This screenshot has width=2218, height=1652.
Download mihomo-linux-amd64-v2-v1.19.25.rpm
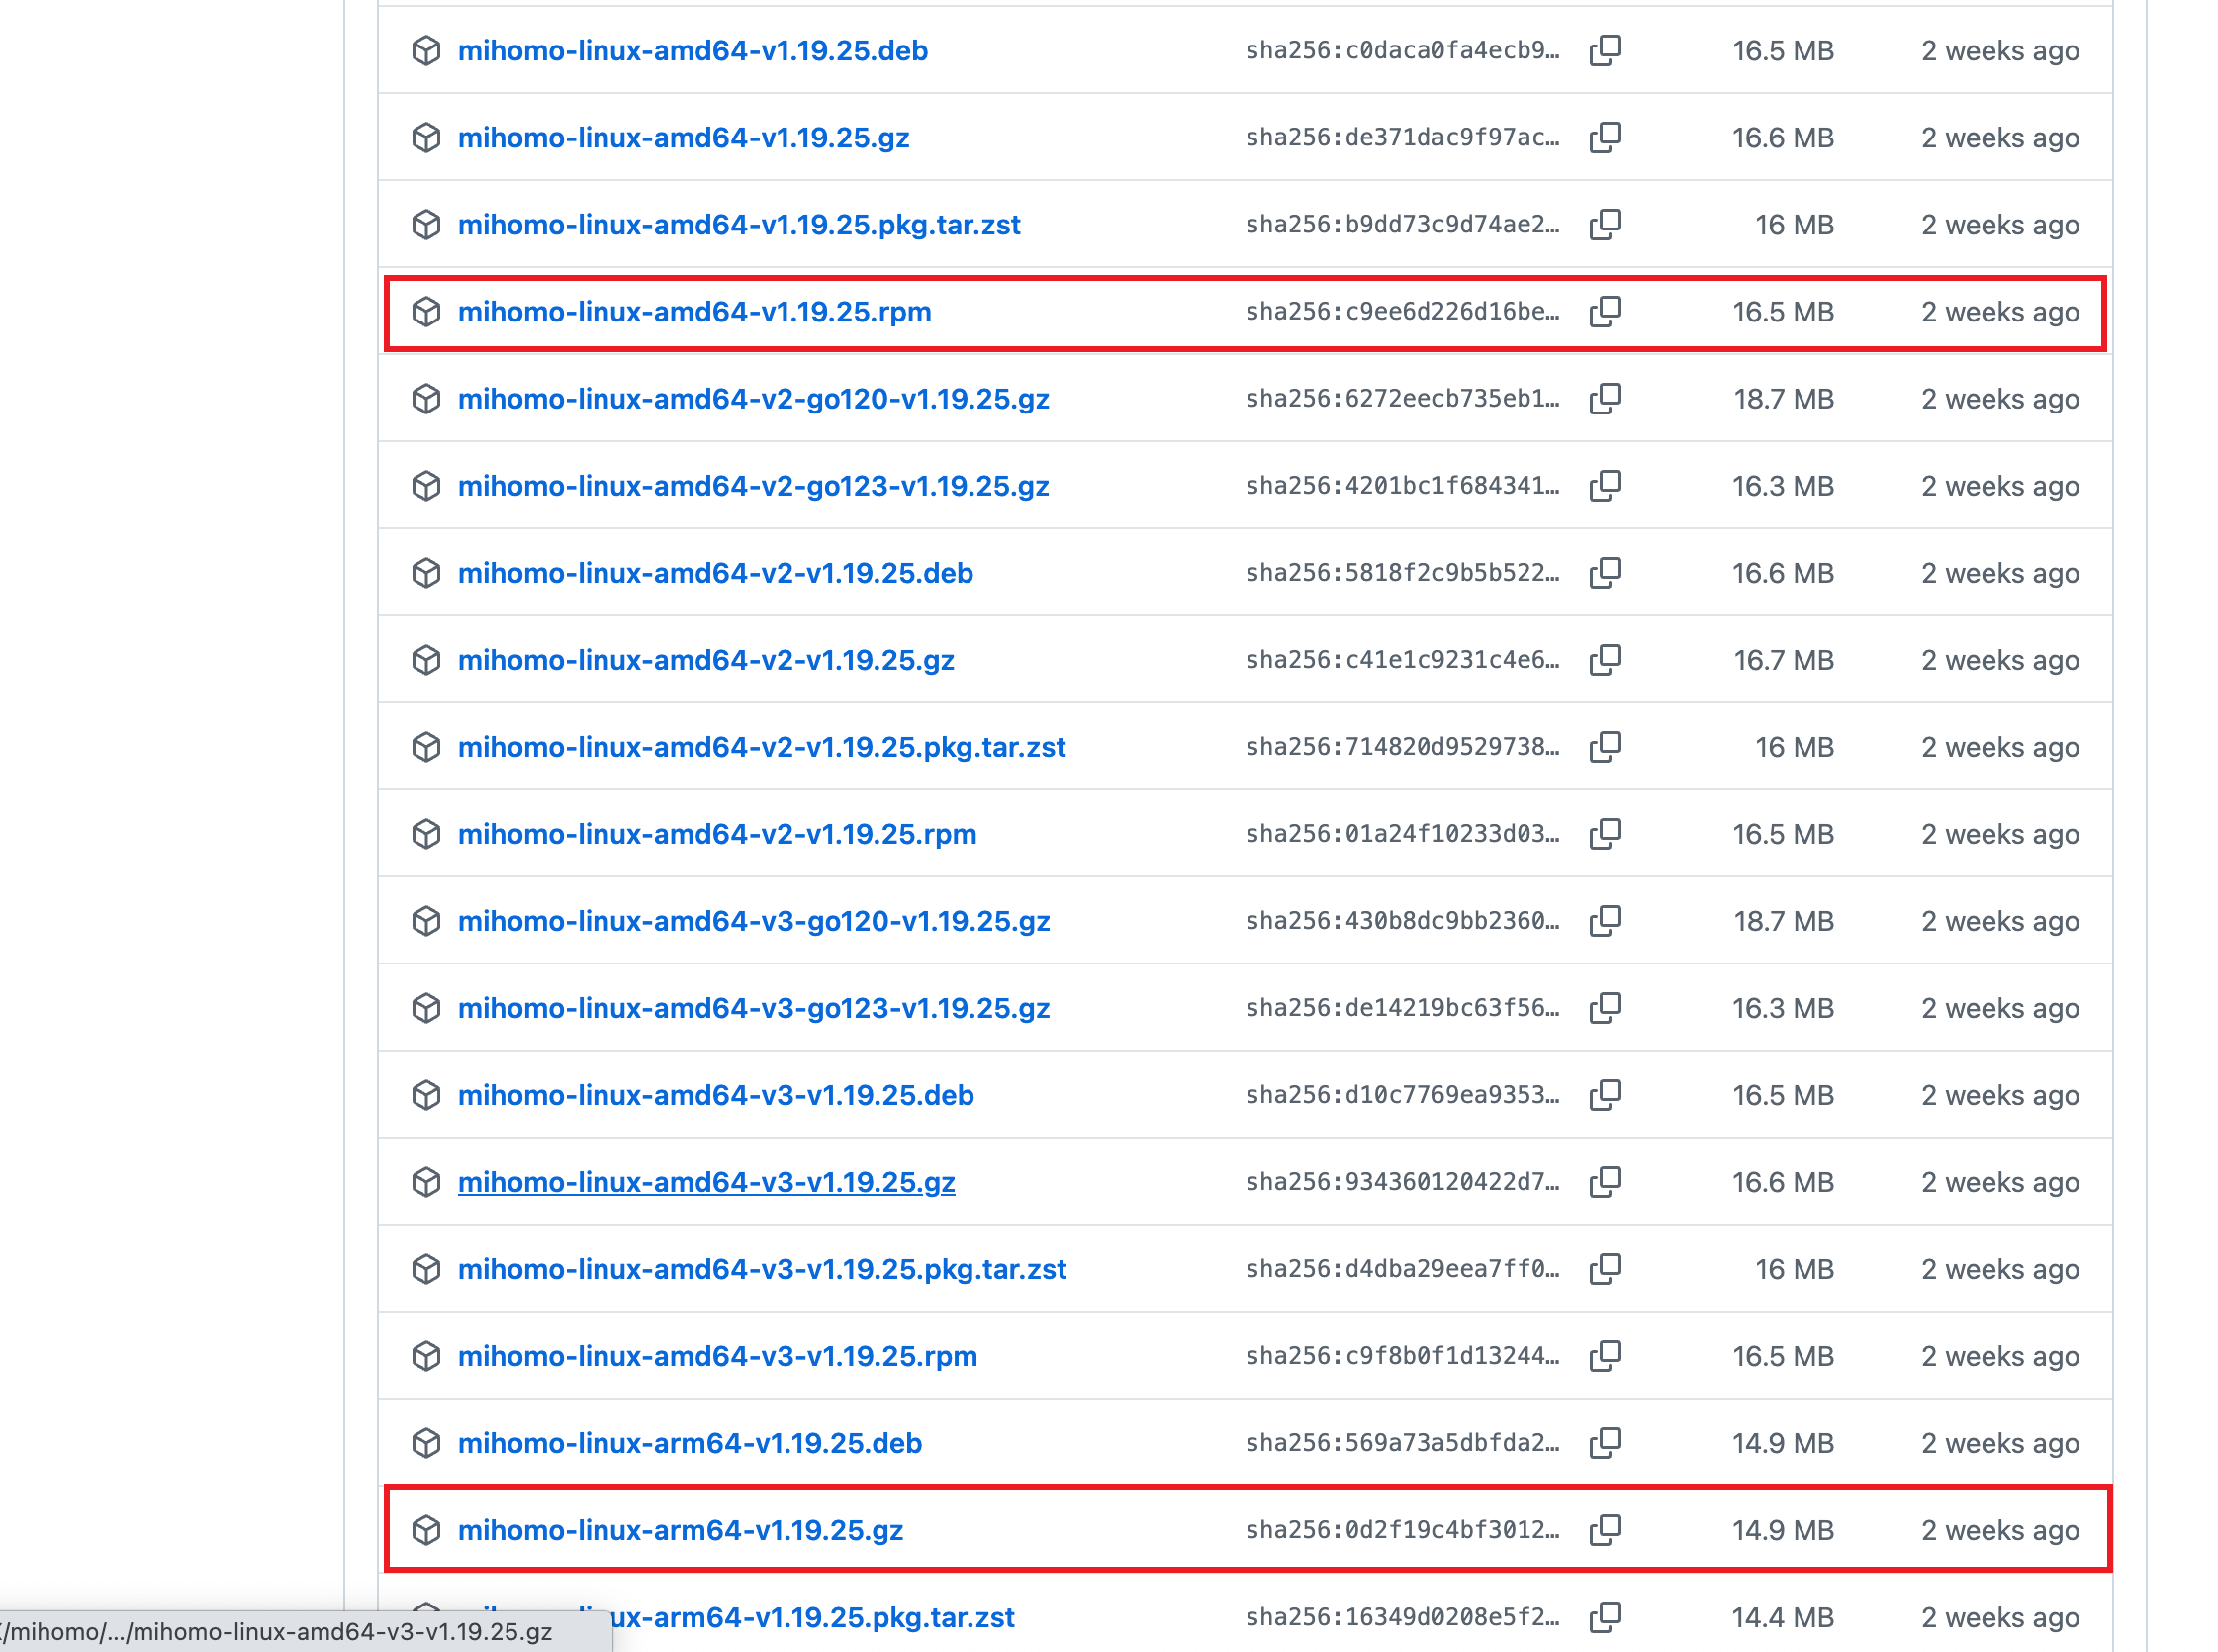[x=717, y=834]
